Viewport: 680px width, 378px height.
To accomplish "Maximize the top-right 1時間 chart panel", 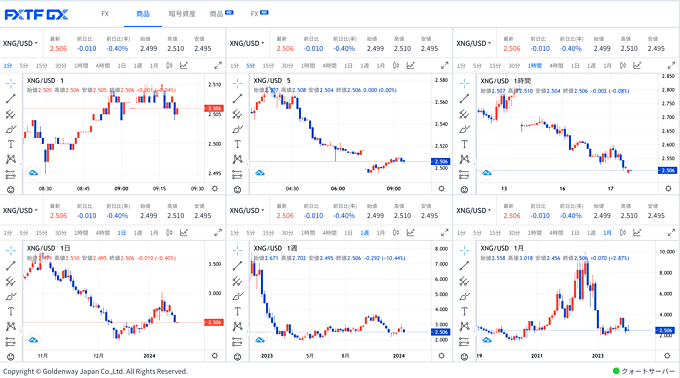I will pos(671,65).
